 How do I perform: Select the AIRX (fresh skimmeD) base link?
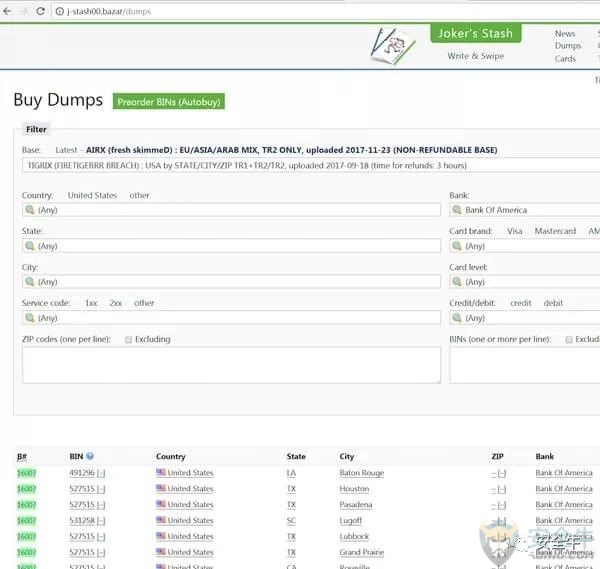tap(292, 150)
